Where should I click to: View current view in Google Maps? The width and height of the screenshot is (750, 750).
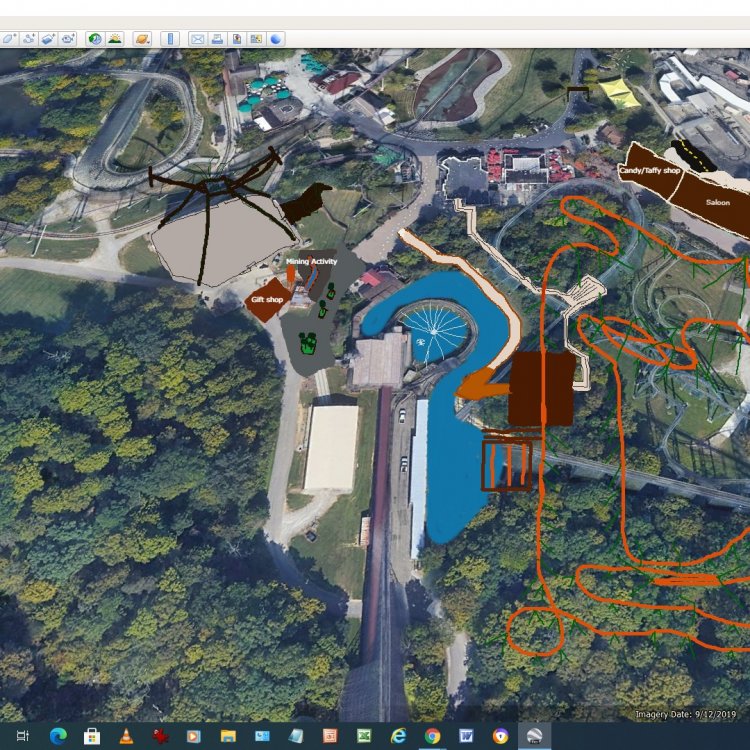pyautogui.click(x=256, y=39)
